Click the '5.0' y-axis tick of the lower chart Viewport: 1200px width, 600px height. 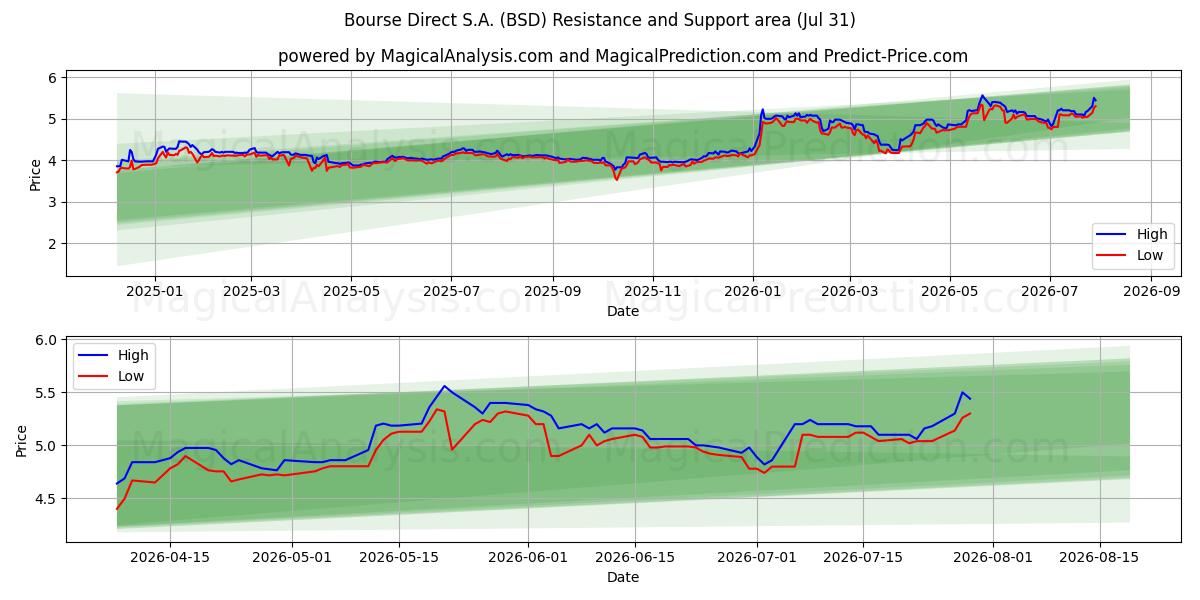click(48, 446)
